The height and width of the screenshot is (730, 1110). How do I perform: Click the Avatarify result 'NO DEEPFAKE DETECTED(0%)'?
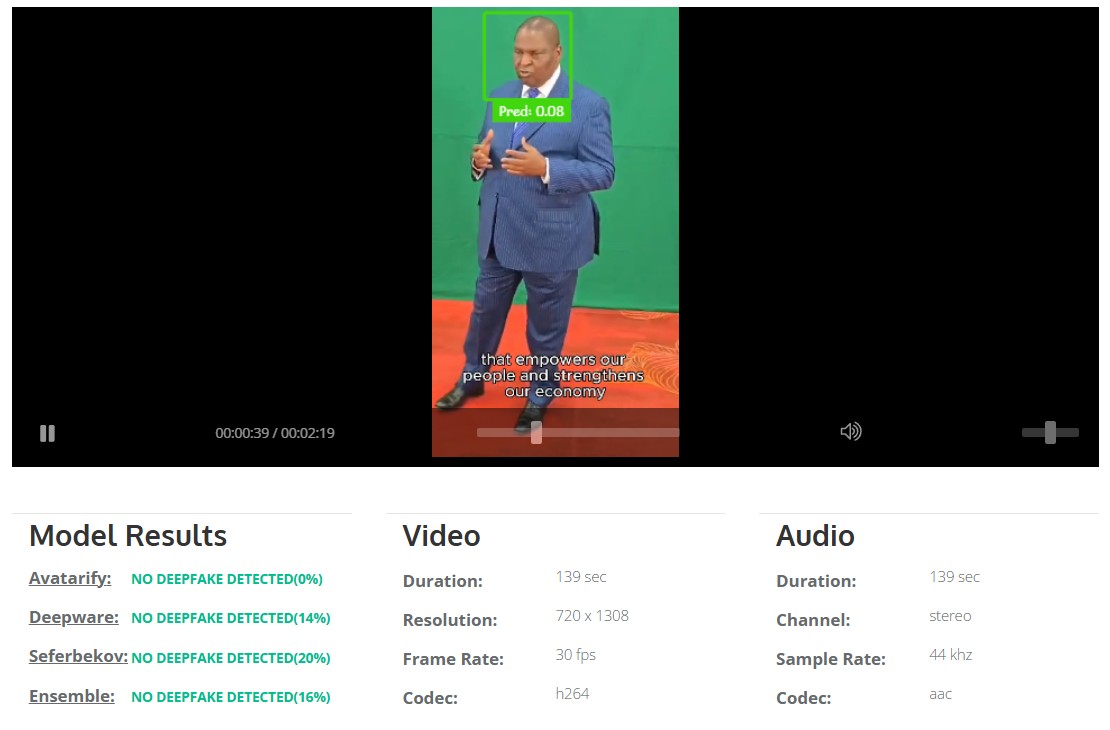(227, 579)
